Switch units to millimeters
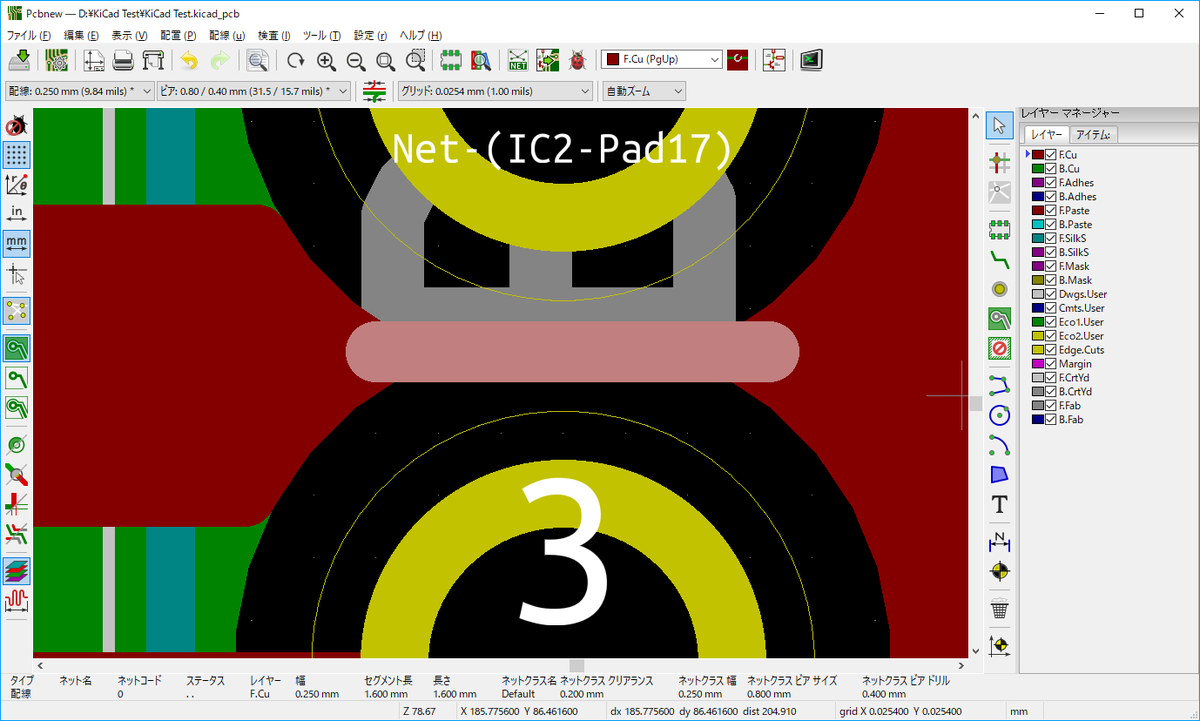The width and height of the screenshot is (1200, 721). click(16, 243)
